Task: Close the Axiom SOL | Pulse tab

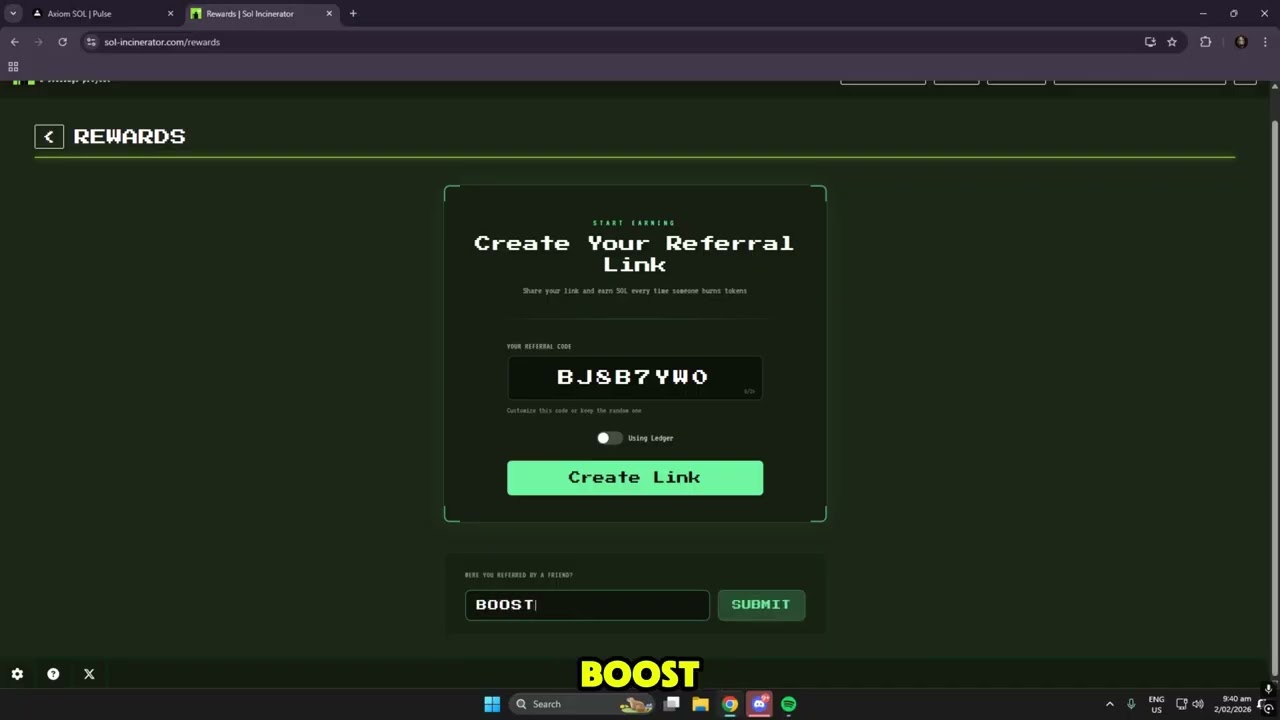Action: coord(170,14)
